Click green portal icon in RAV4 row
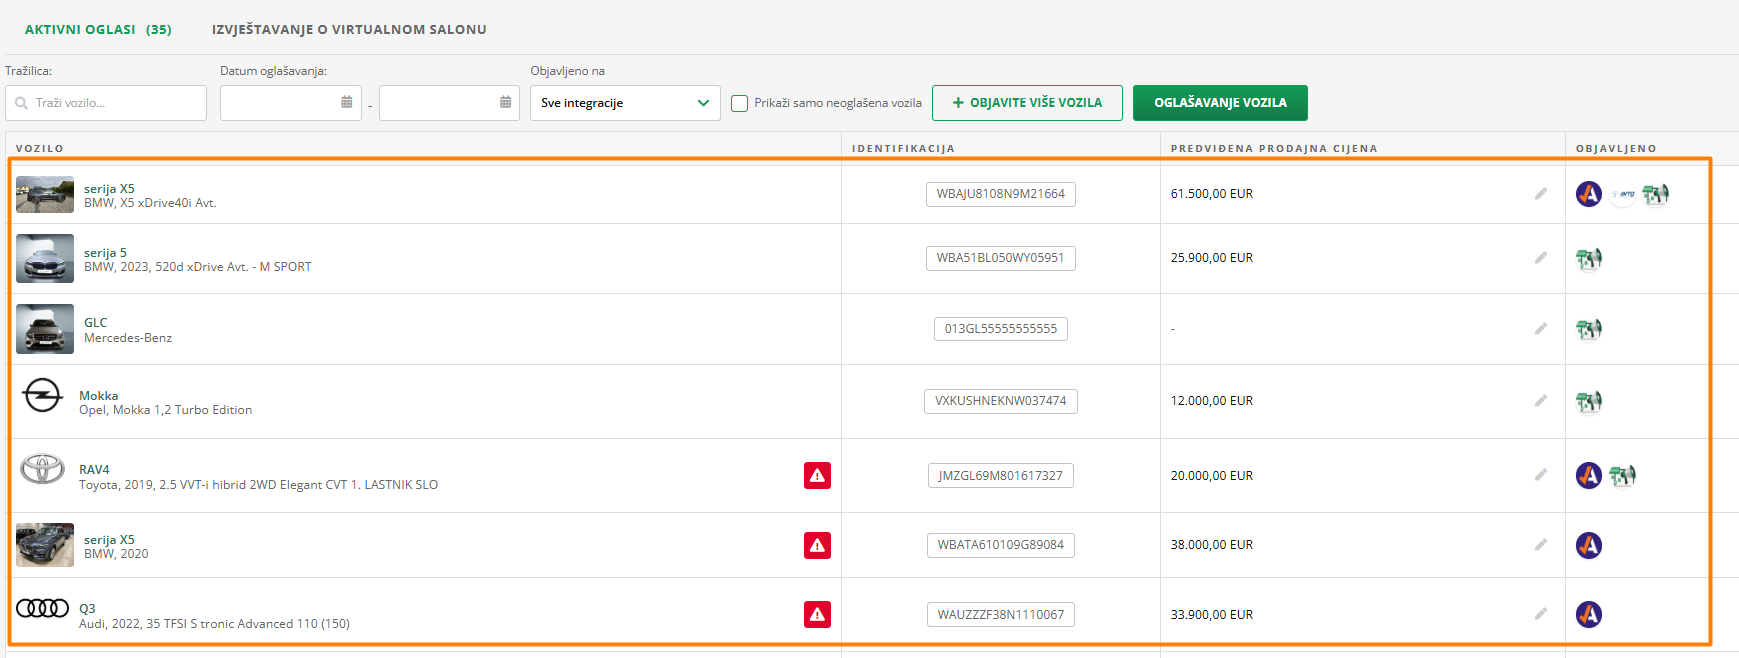1739x658 pixels. [x=1622, y=476]
